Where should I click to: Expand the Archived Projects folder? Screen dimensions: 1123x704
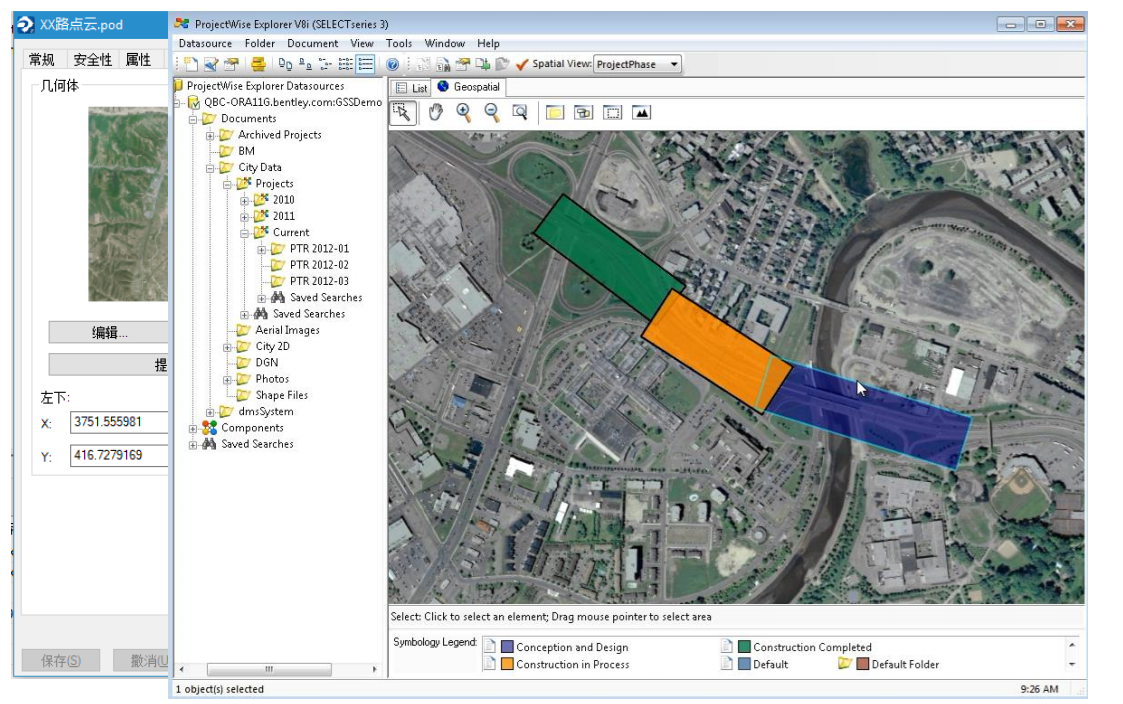pos(210,135)
